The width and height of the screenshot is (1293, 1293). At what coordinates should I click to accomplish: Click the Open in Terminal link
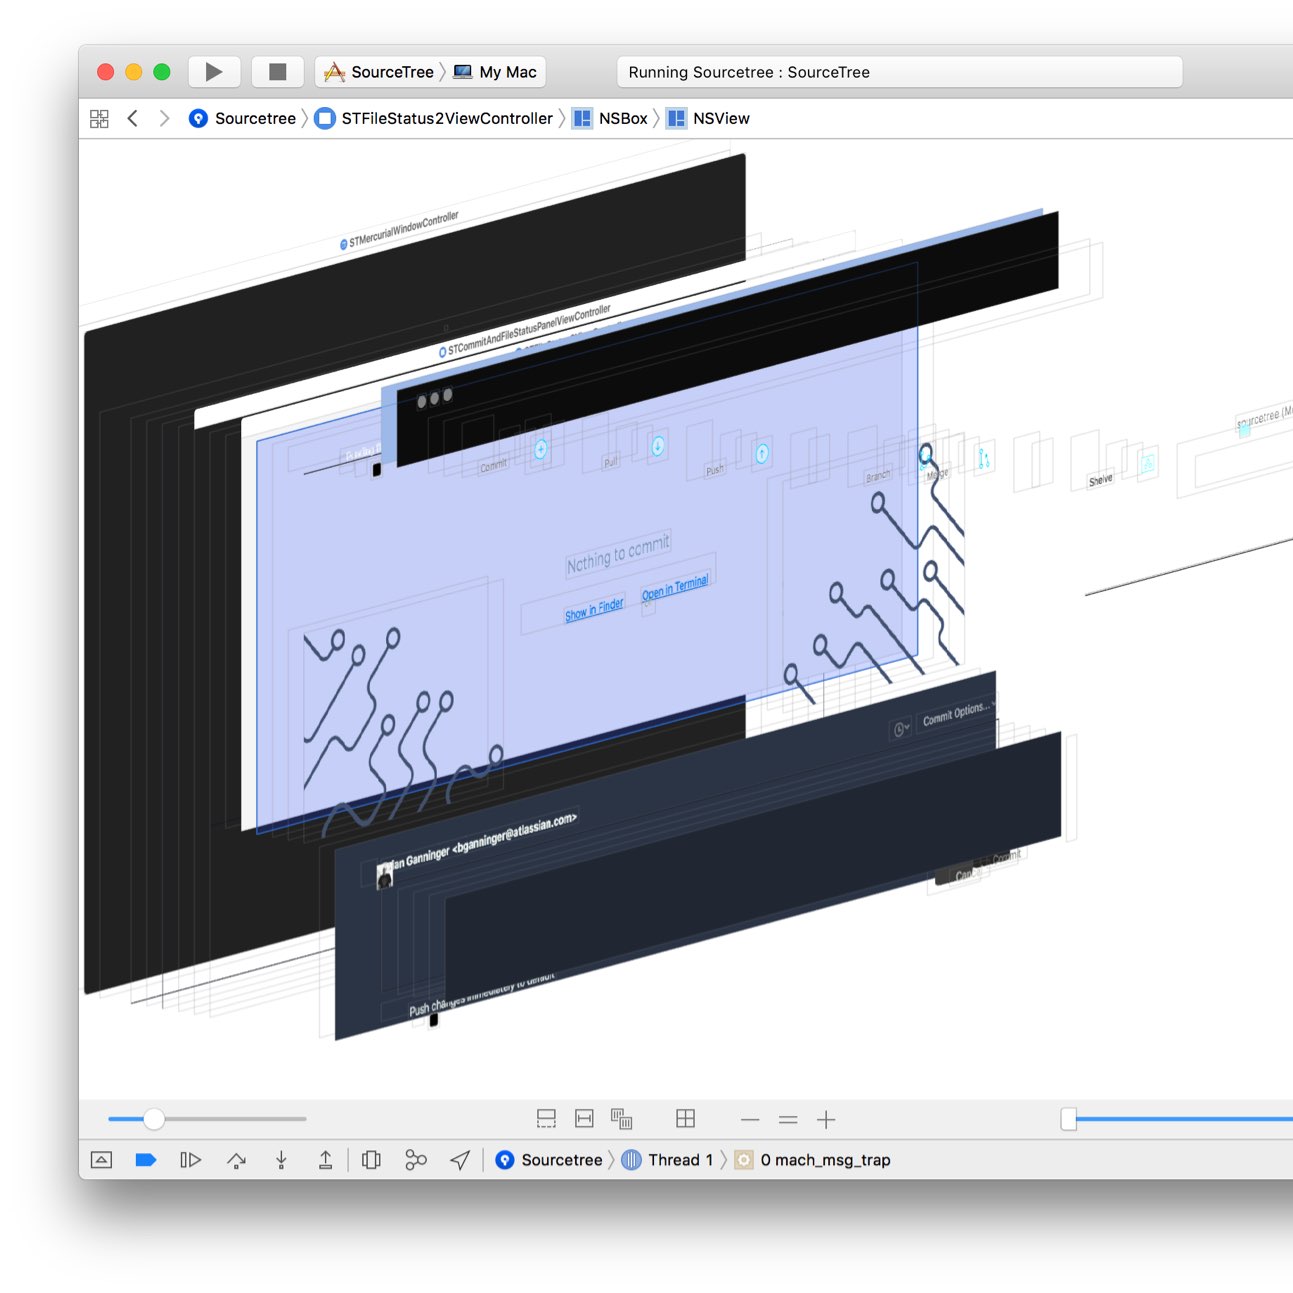[x=675, y=587]
